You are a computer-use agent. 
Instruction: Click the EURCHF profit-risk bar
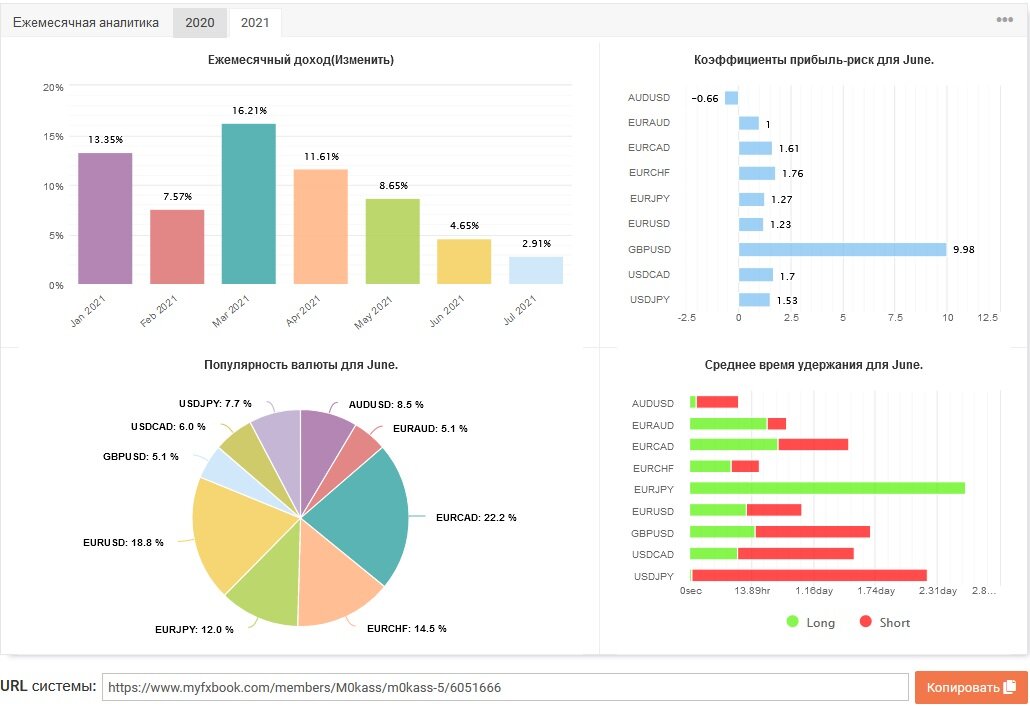(757, 173)
